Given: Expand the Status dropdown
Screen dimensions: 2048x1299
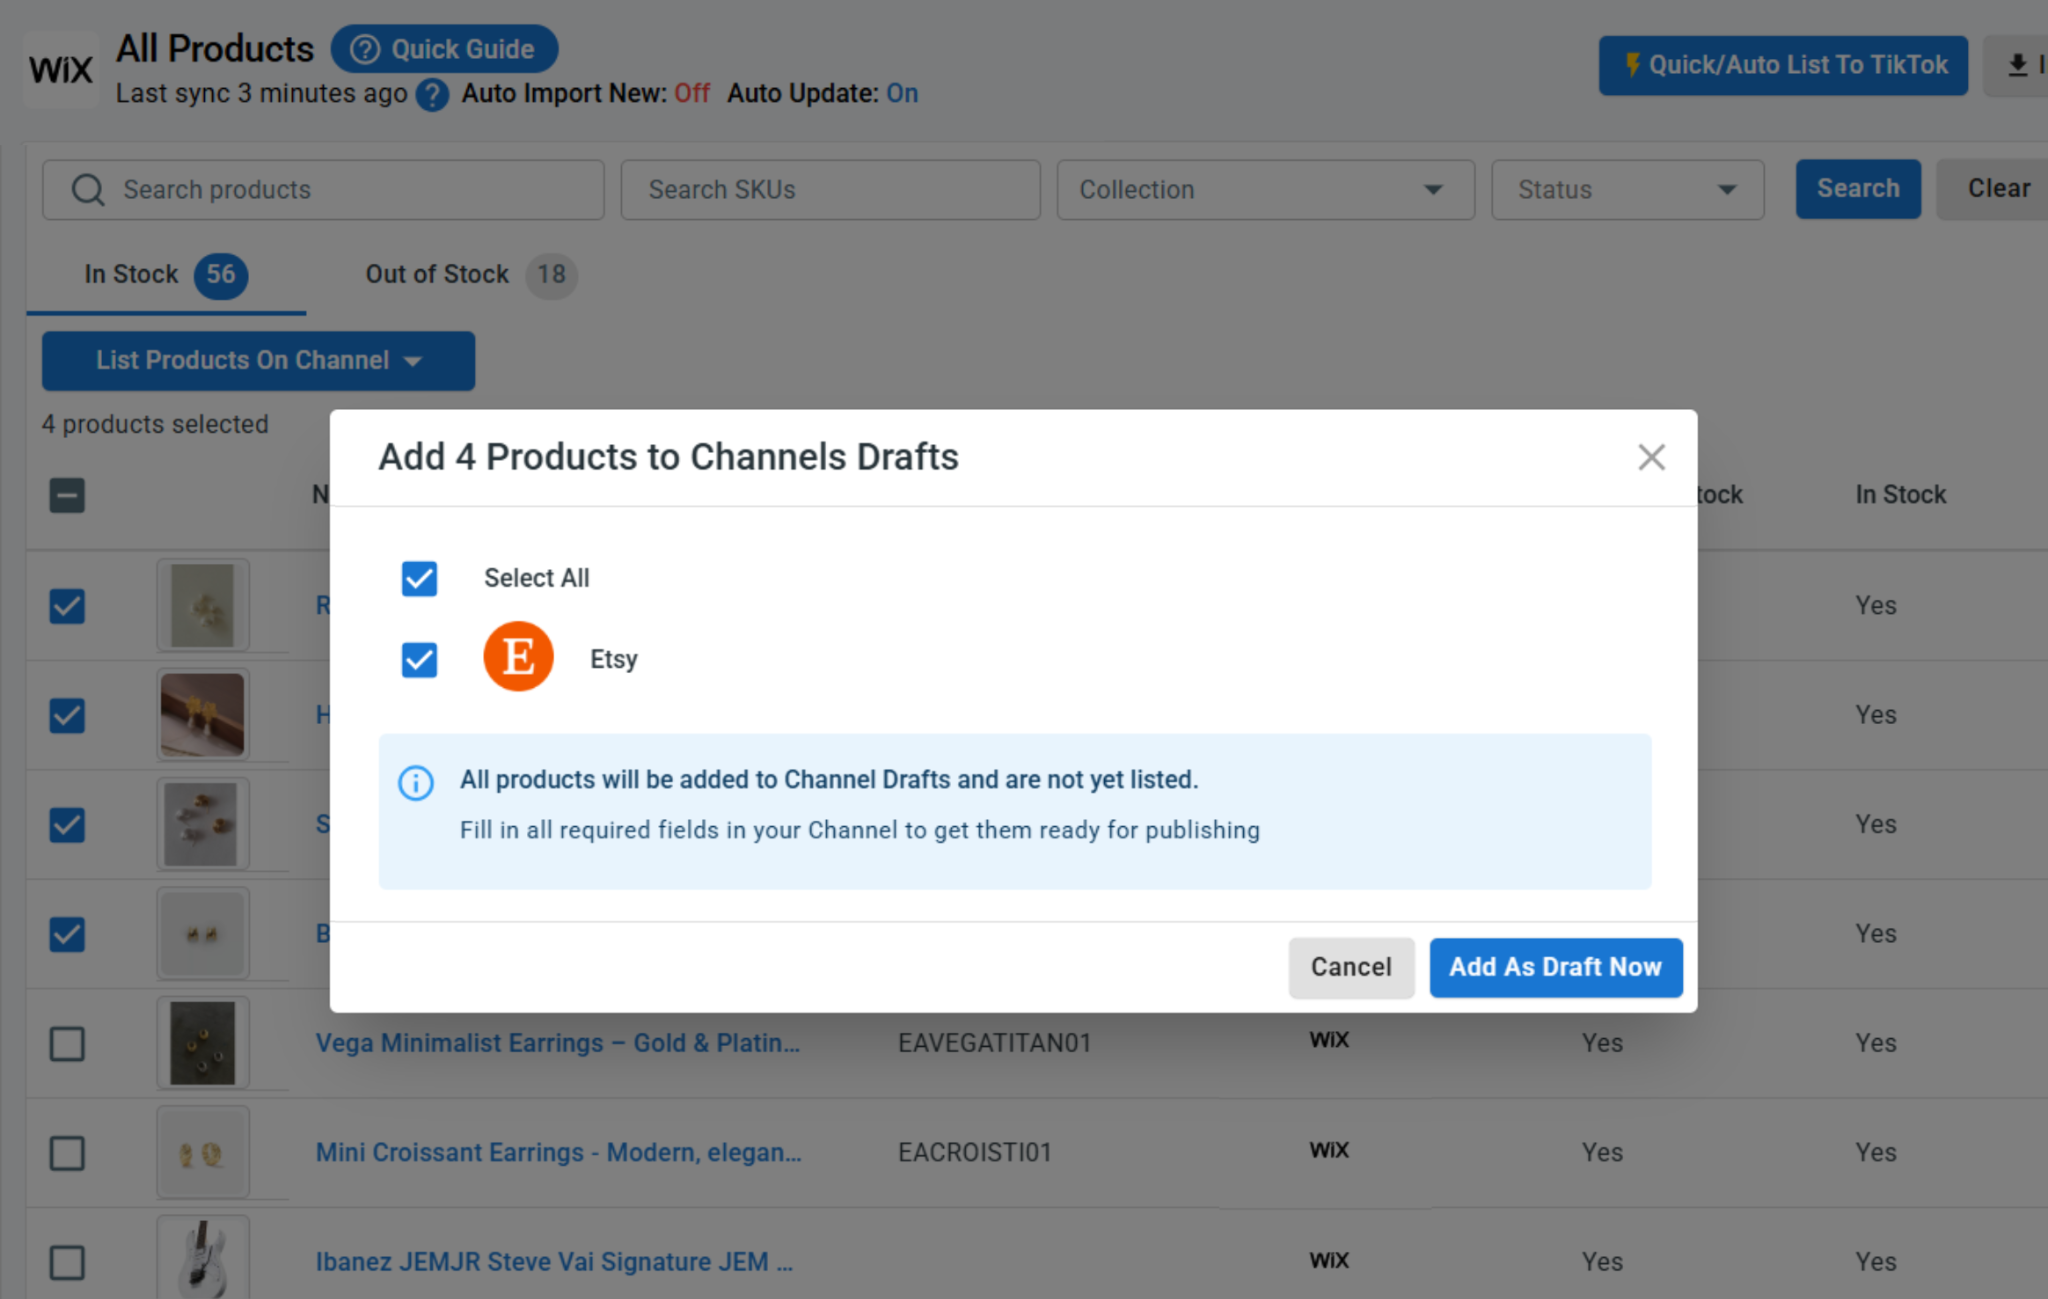Looking at the screenshot, I should click(x=1627, y=190).
